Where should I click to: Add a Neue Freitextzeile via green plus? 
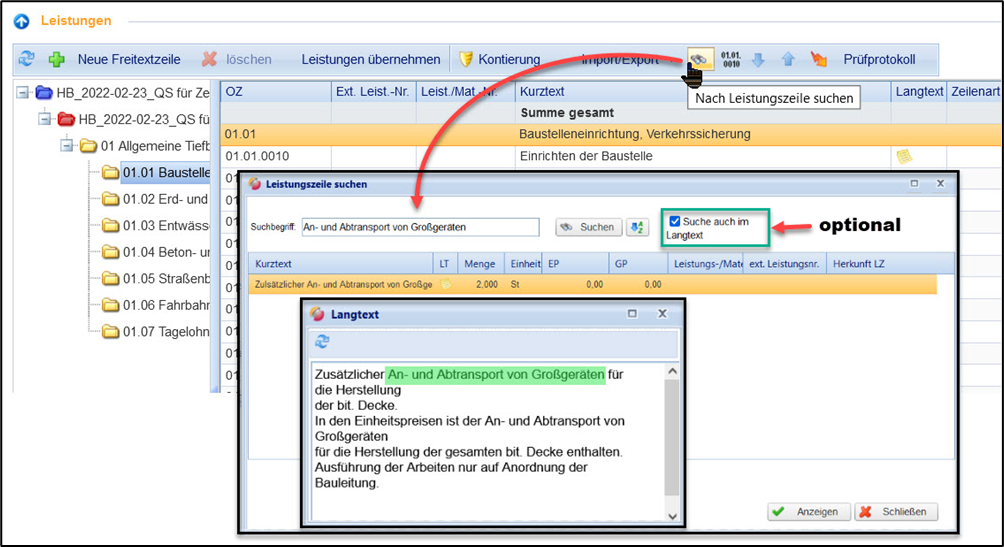(57, 60)
